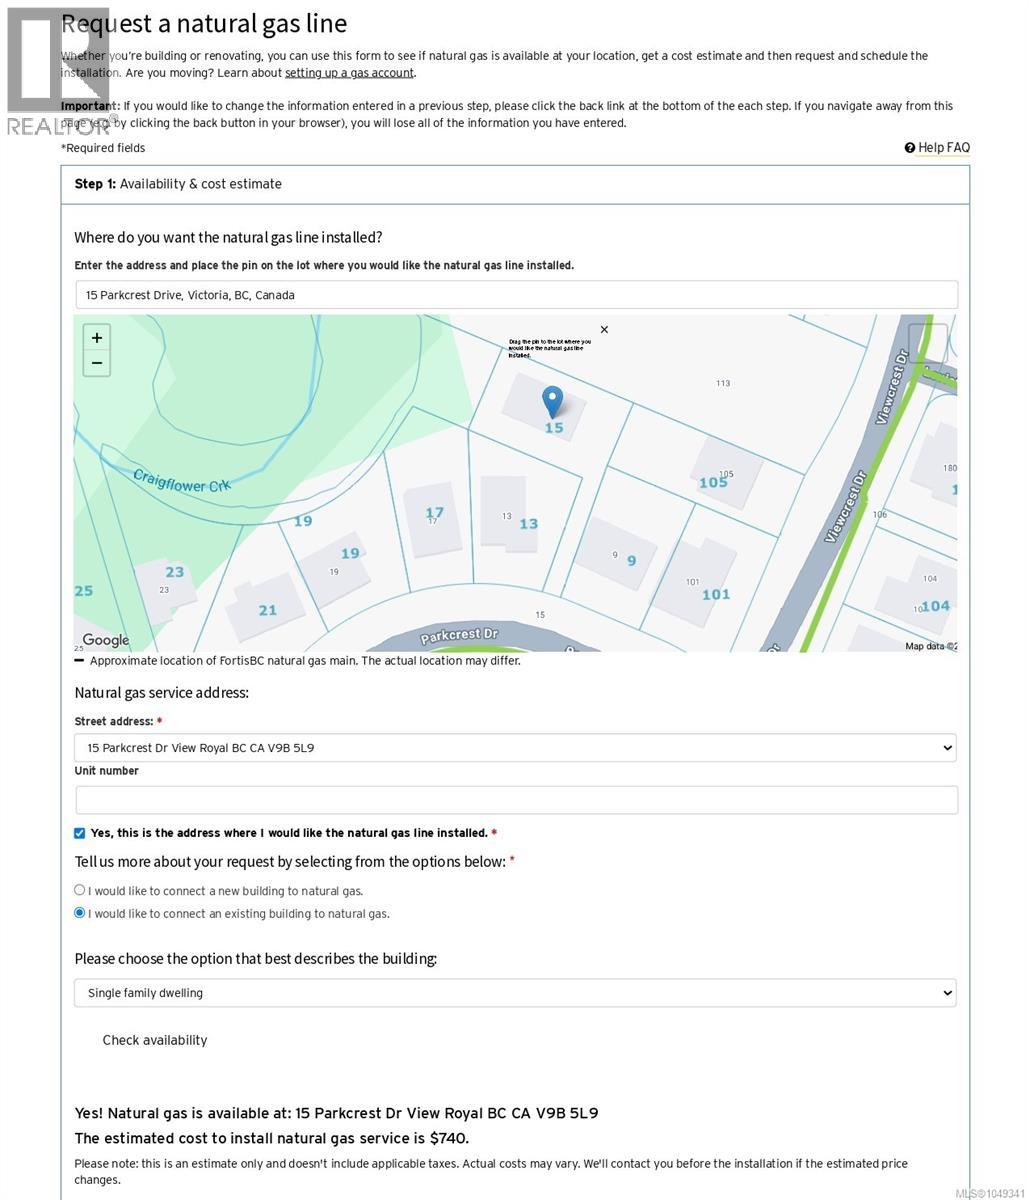Zoom in on the map

97,338
